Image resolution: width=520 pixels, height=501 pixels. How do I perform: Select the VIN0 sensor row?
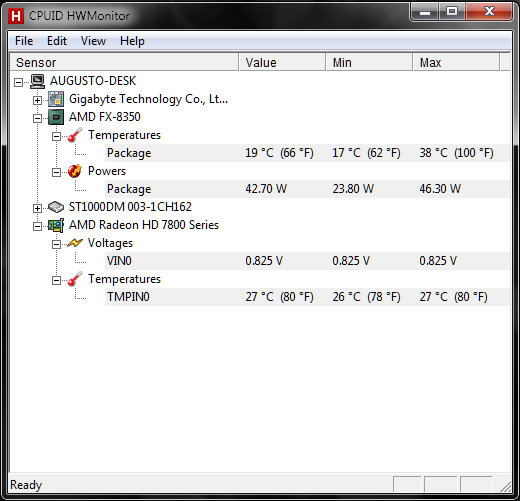click(x=307, y=261)
